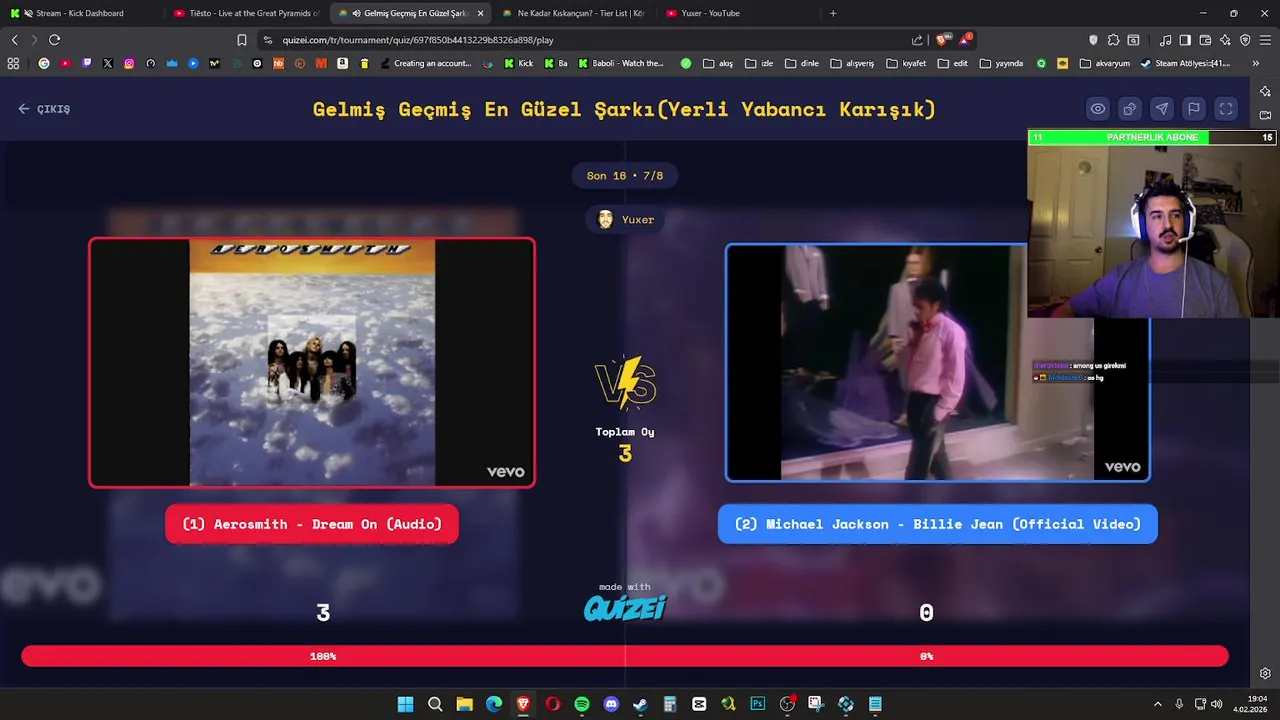Show hidden system tray icons
This screenshot has height=720, width=1280.
pos(1158,704)
